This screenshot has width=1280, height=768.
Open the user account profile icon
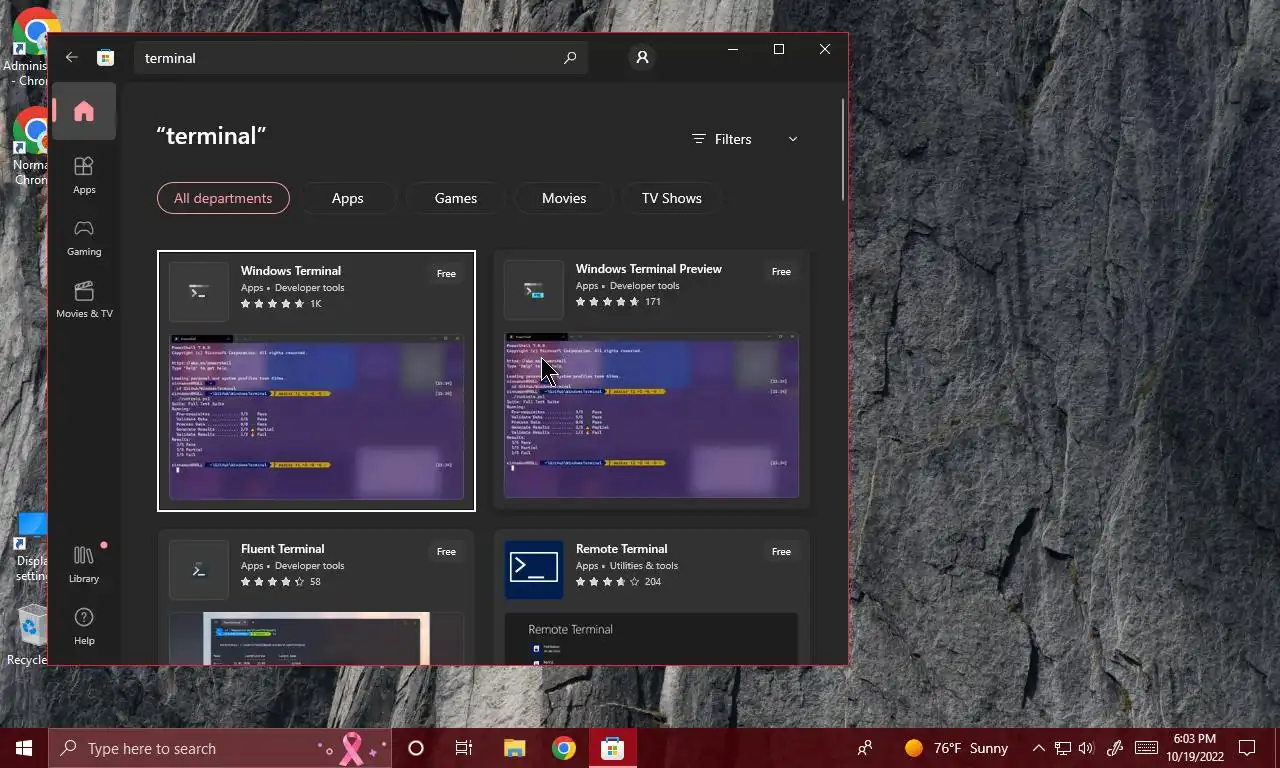pos(642,58)
